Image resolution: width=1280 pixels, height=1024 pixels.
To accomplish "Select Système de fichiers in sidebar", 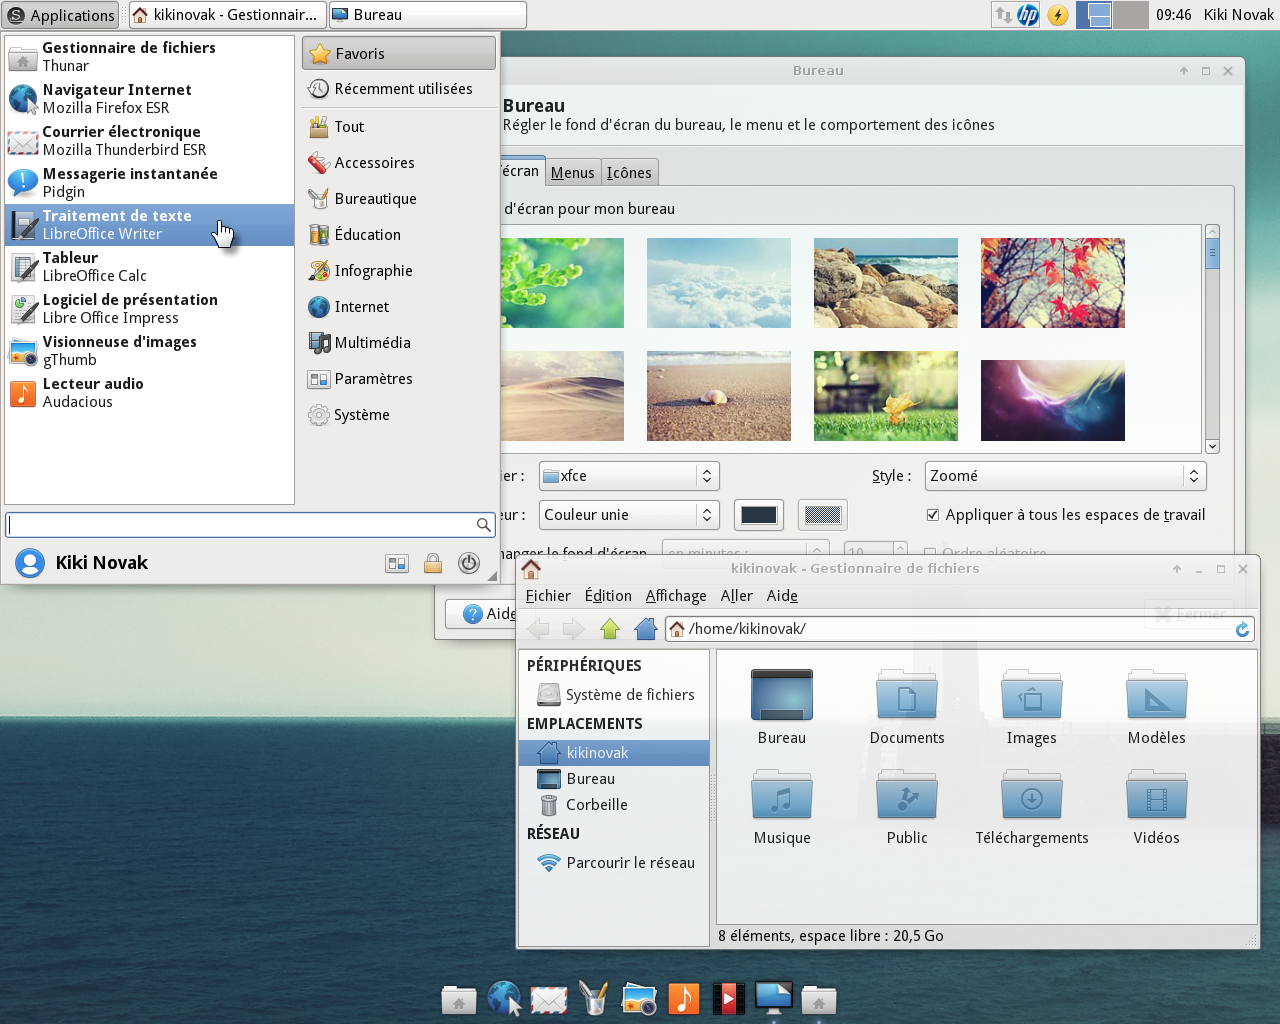I will click(x=614, y=695).
